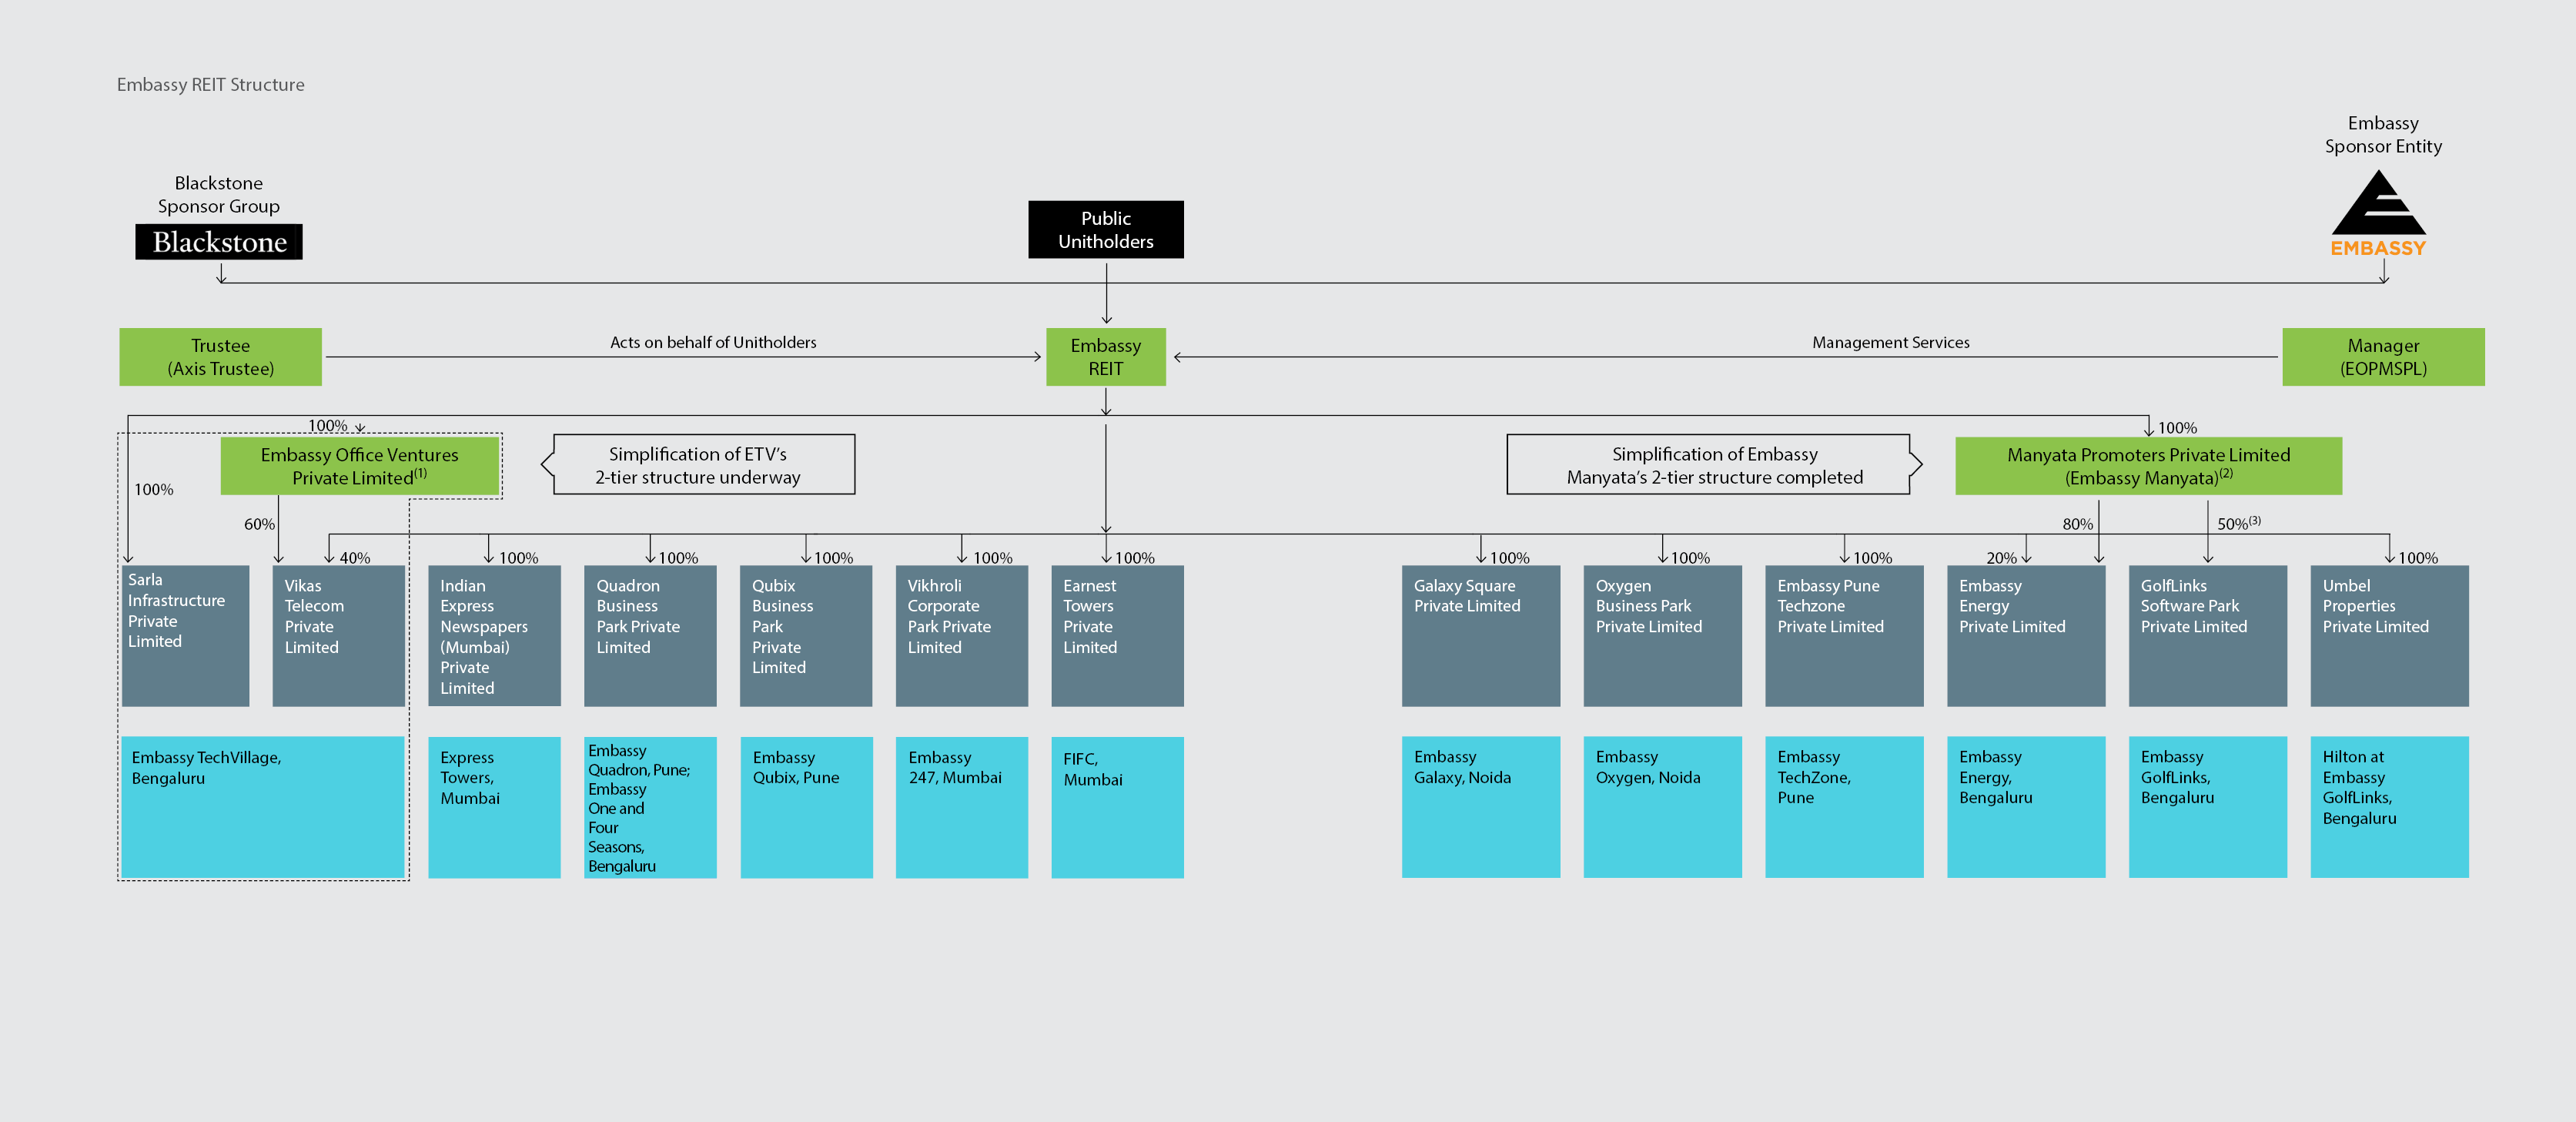Click Embassy Qubix, Pune asset box
The height and width of the screenshot is (1122, 2576).
point(806,808)
